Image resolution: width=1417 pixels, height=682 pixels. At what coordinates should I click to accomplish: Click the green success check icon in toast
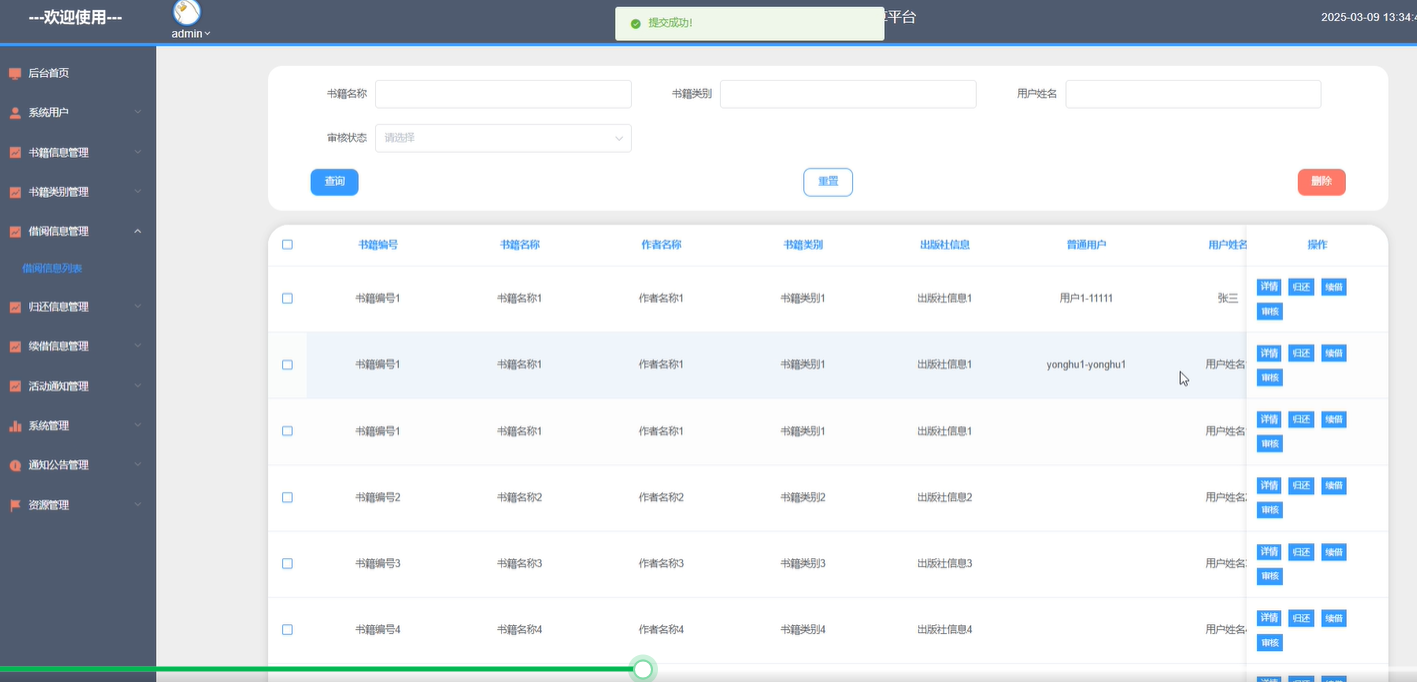[635, 23]
